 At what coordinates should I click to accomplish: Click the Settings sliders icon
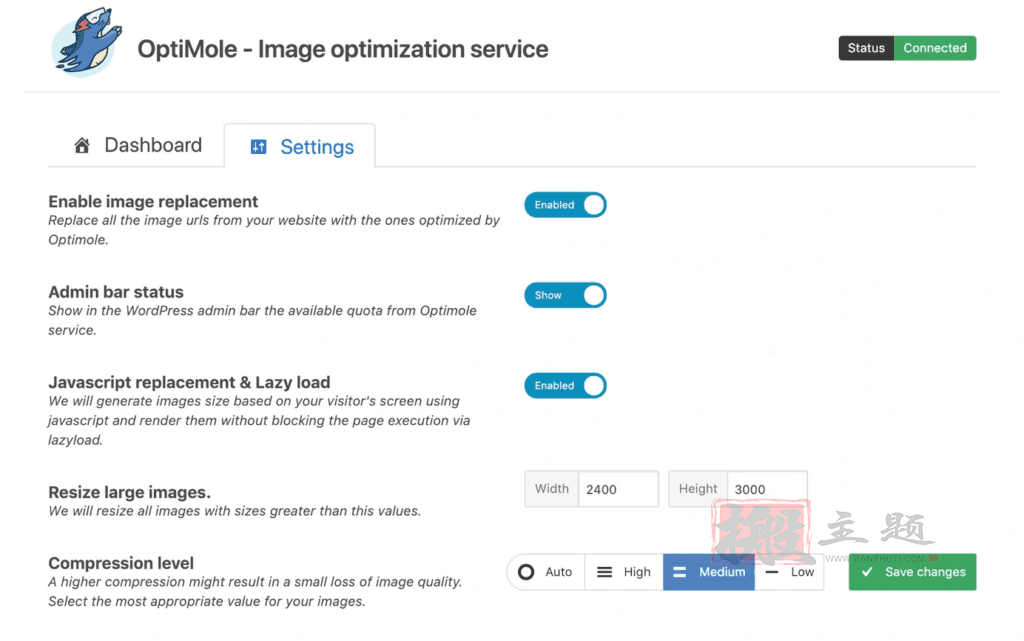coord(259,147)
